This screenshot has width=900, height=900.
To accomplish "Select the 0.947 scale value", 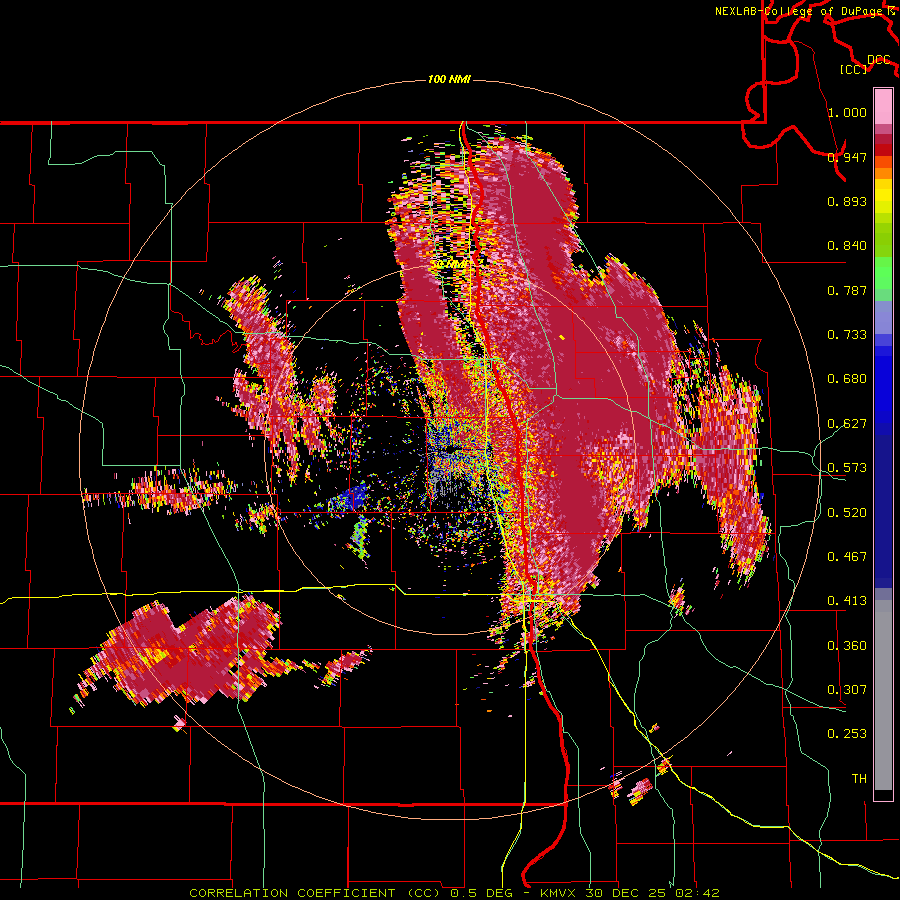I will click(x=847, y=157).
